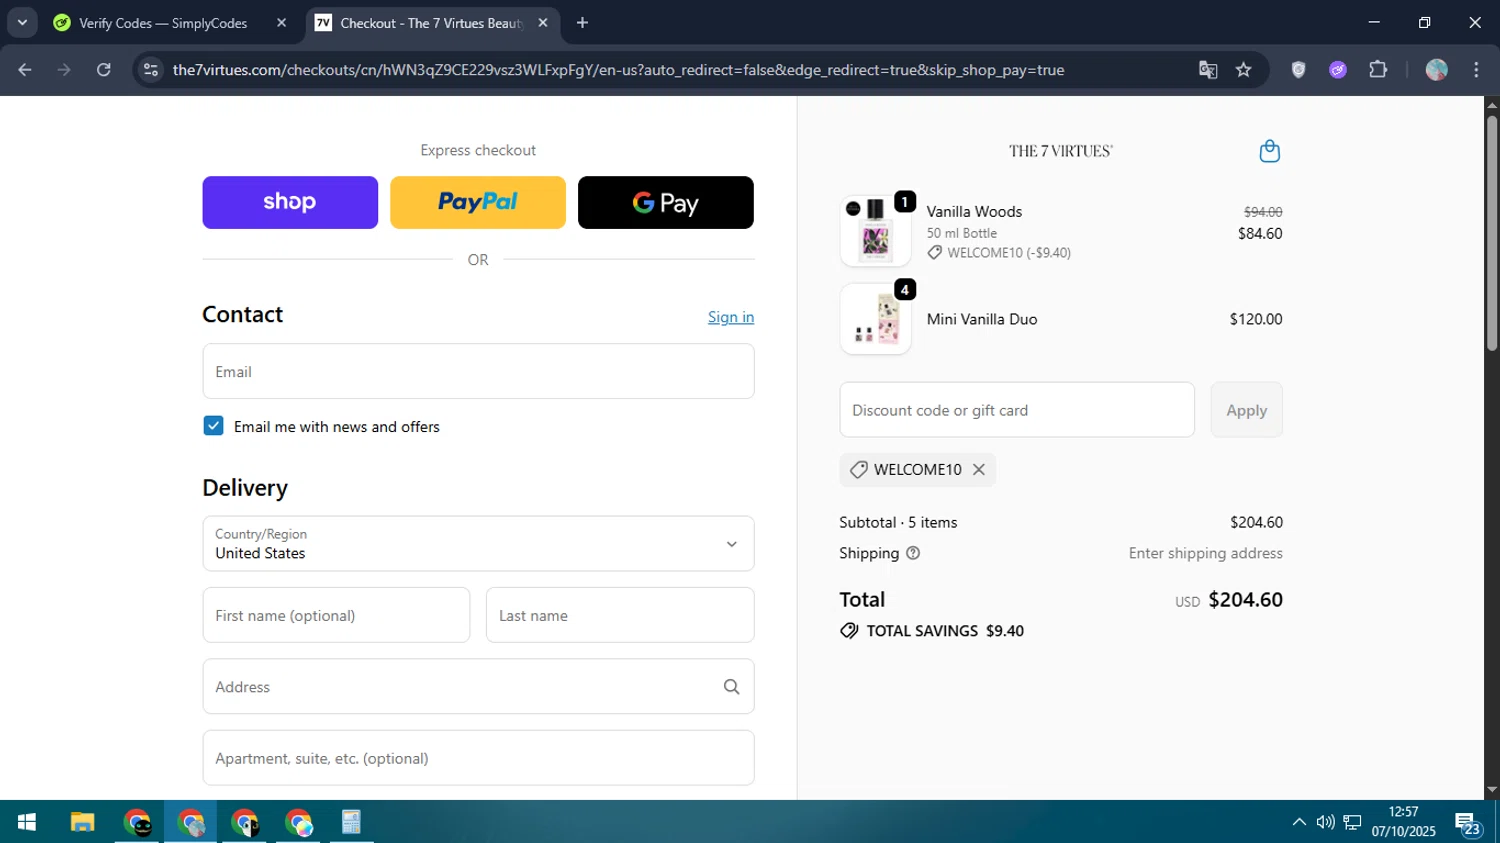Click the Vanilla Woods product thumbnail
The width and height of the screenshot is (1500, 843).
[875, 231]
